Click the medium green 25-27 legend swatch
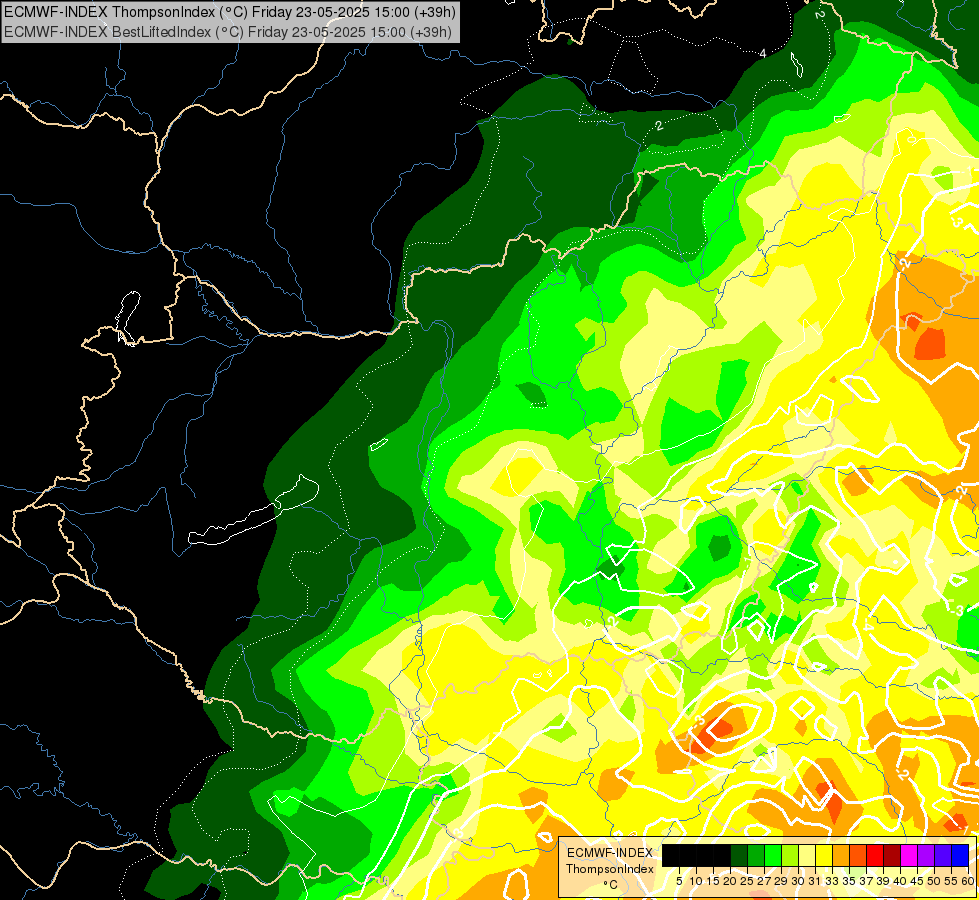The height and width of the screenshot is (900, 979). coord(756,856)
